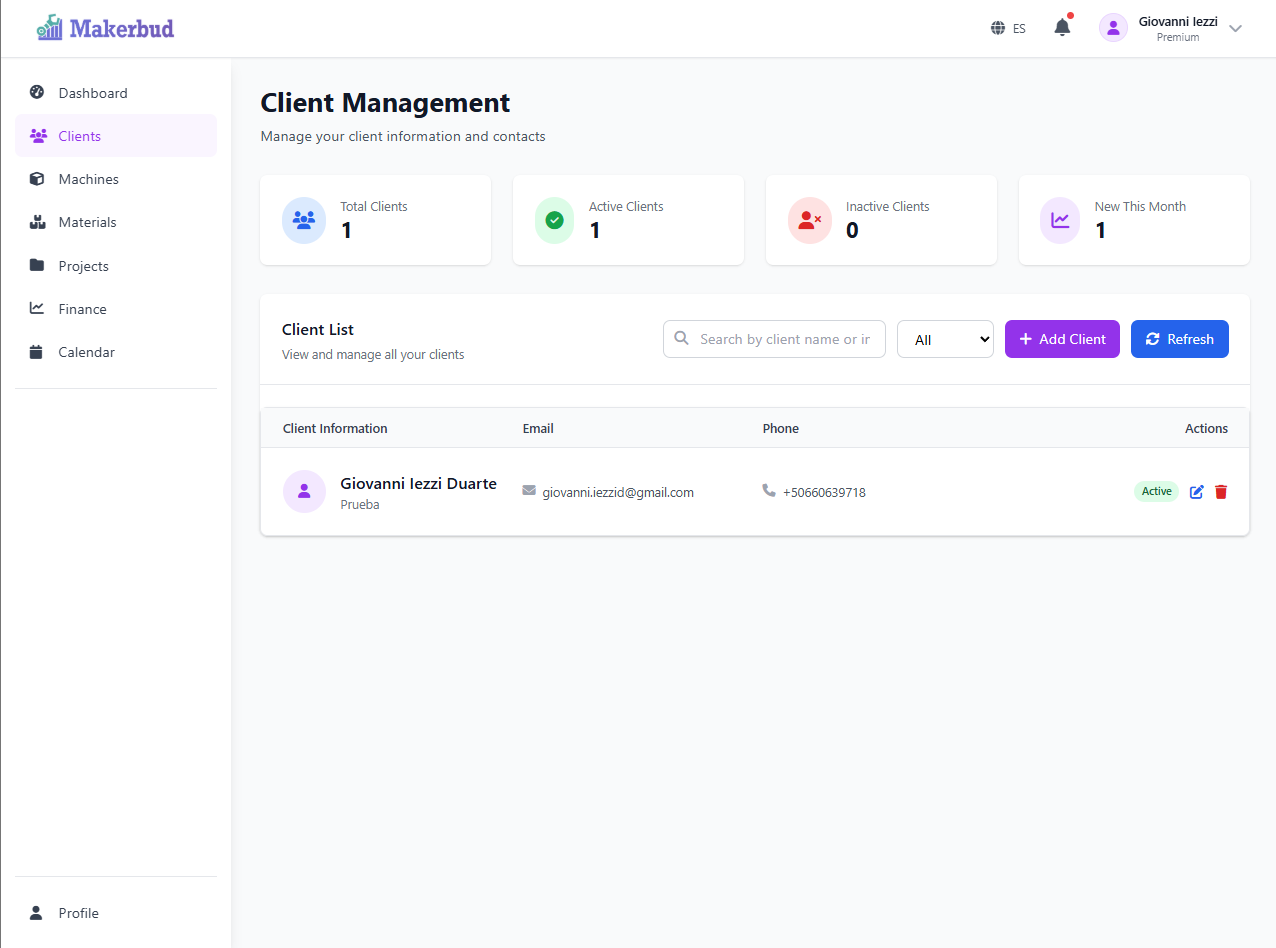Edit Giovanni Iezzi Duarte using the pencil icon
This screenshot has height=948, width=1276.
tap(1196, 491)
